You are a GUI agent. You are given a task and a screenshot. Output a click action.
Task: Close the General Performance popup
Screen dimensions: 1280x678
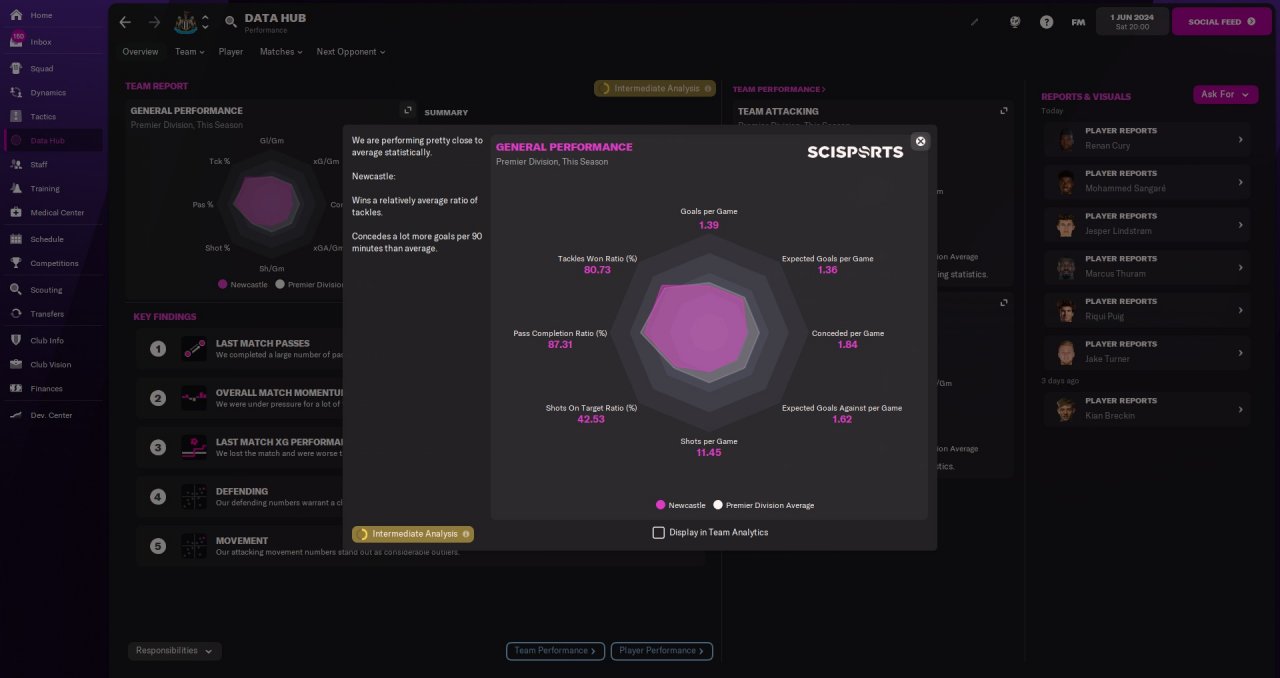(921, 141)
